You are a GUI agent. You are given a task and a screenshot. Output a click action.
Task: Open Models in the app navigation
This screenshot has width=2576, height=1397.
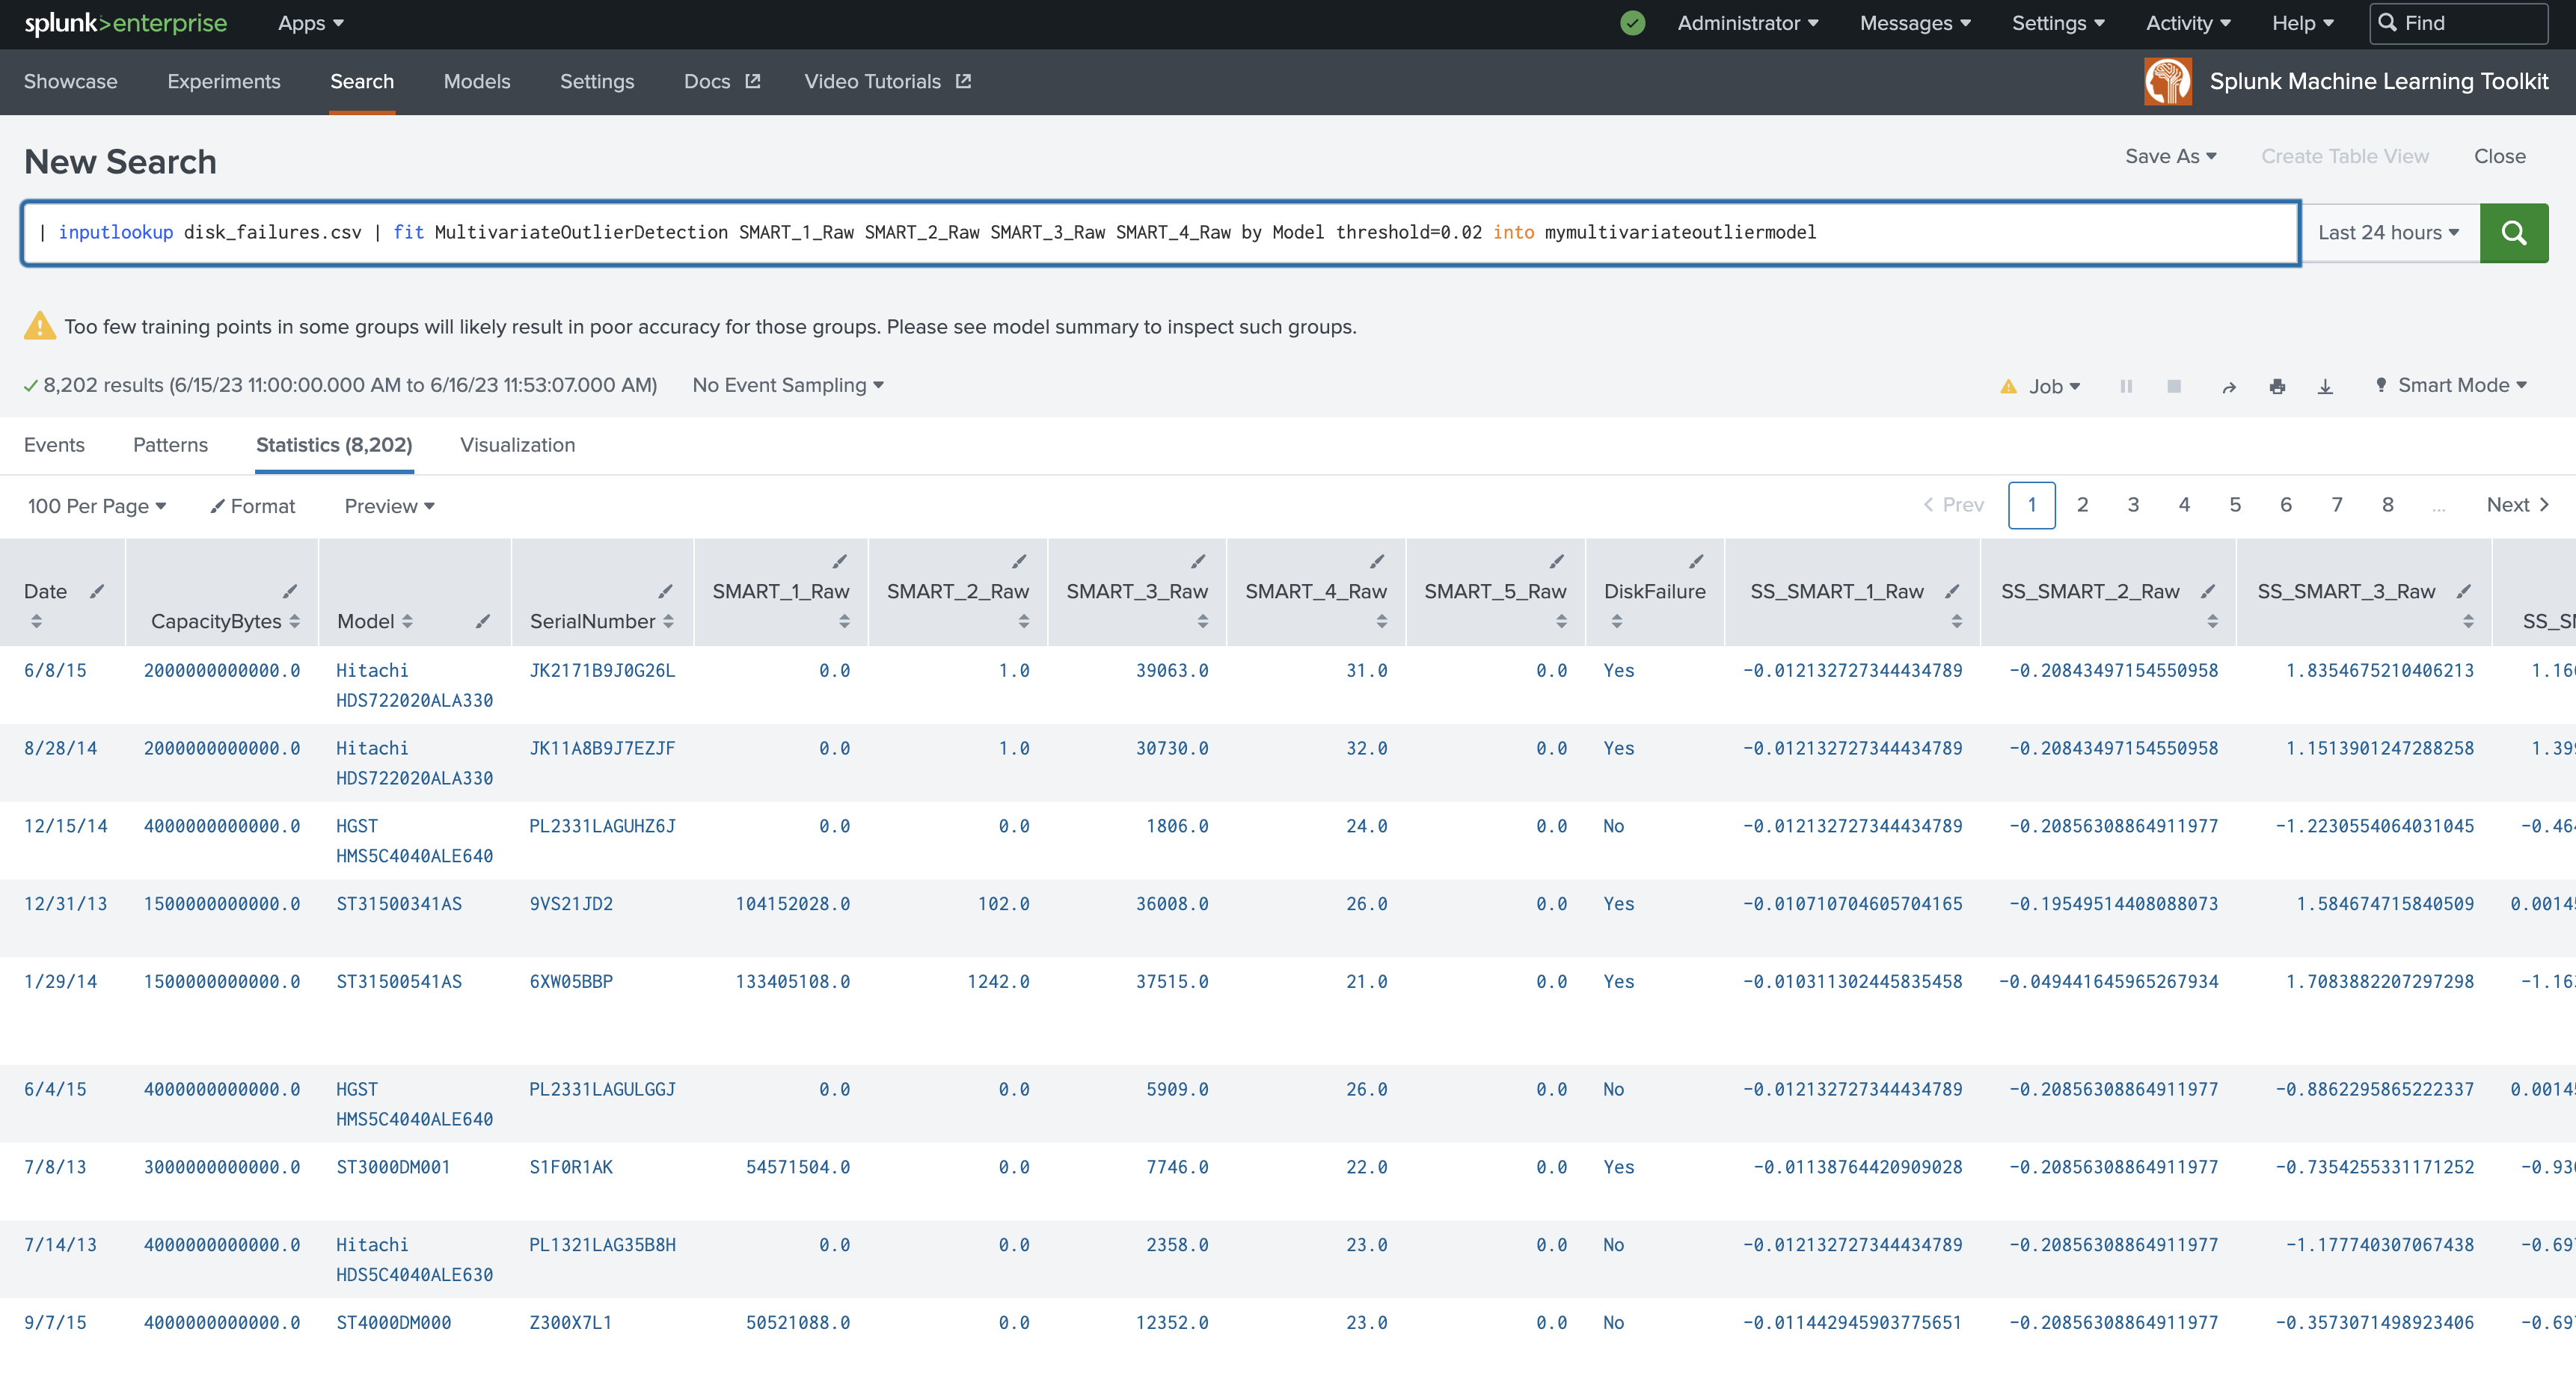pyautogui.click(x=477, y=81)
